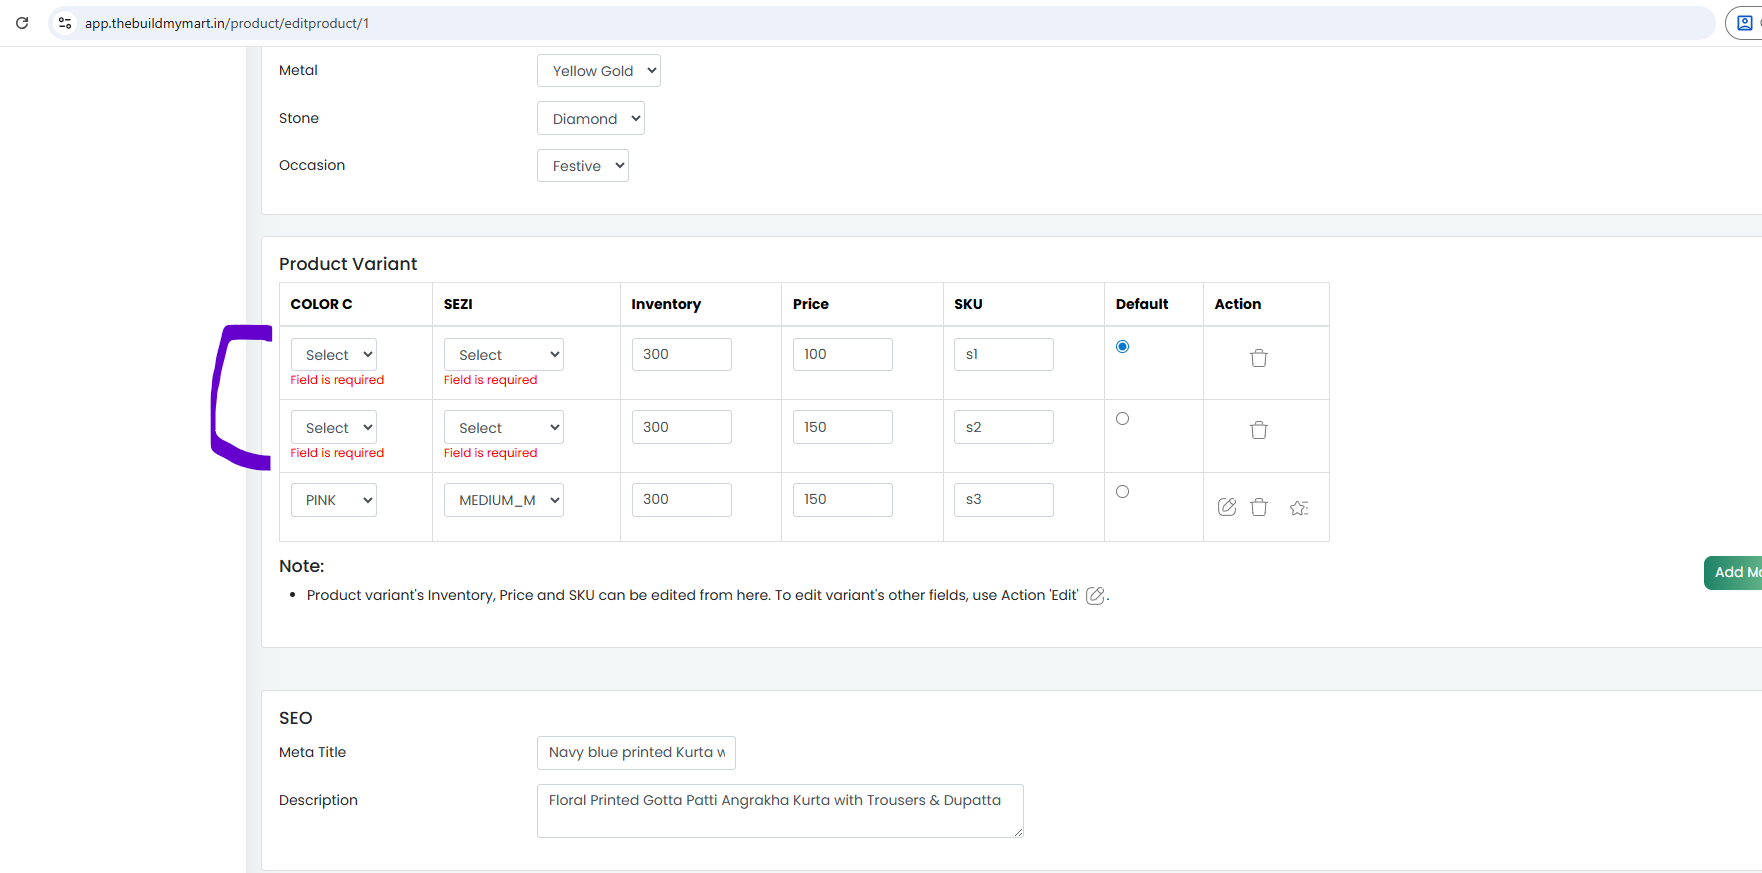
Task: Edit the s3 variant with its pencil icon
Action: point(1227,507)
